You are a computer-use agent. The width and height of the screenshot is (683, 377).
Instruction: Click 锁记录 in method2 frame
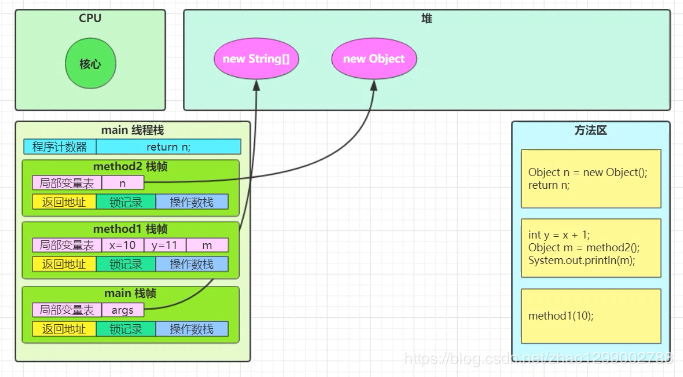pyautogui.click(x=126, y=202)
